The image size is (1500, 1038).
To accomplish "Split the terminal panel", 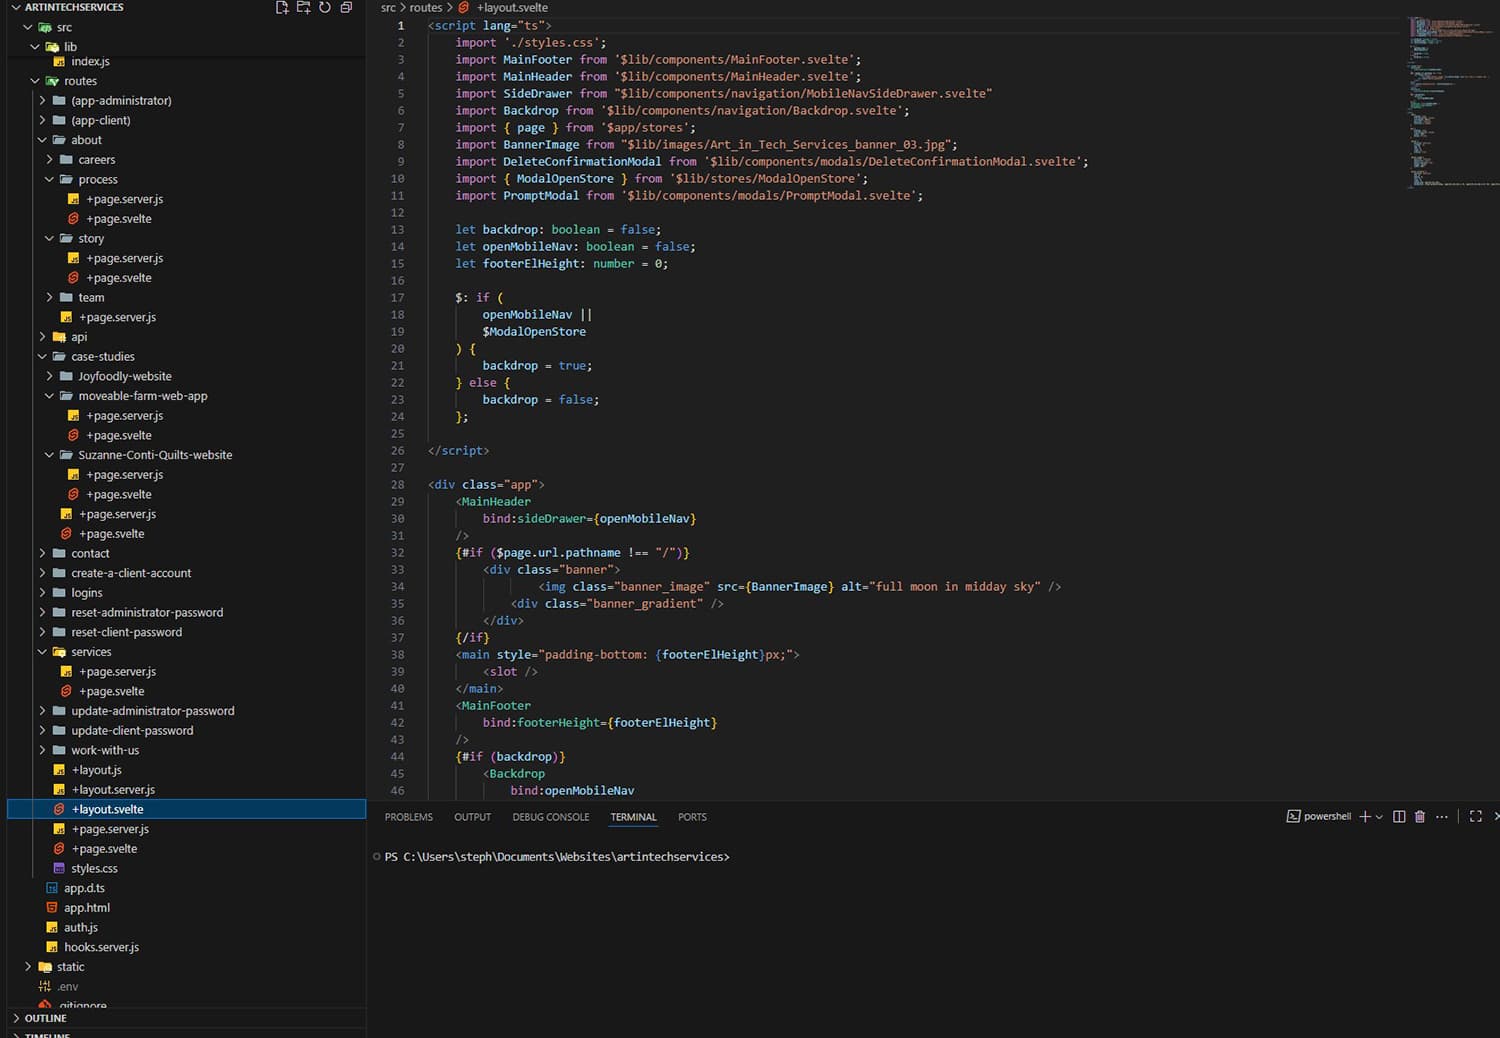I will click(x=1398, y=816).
